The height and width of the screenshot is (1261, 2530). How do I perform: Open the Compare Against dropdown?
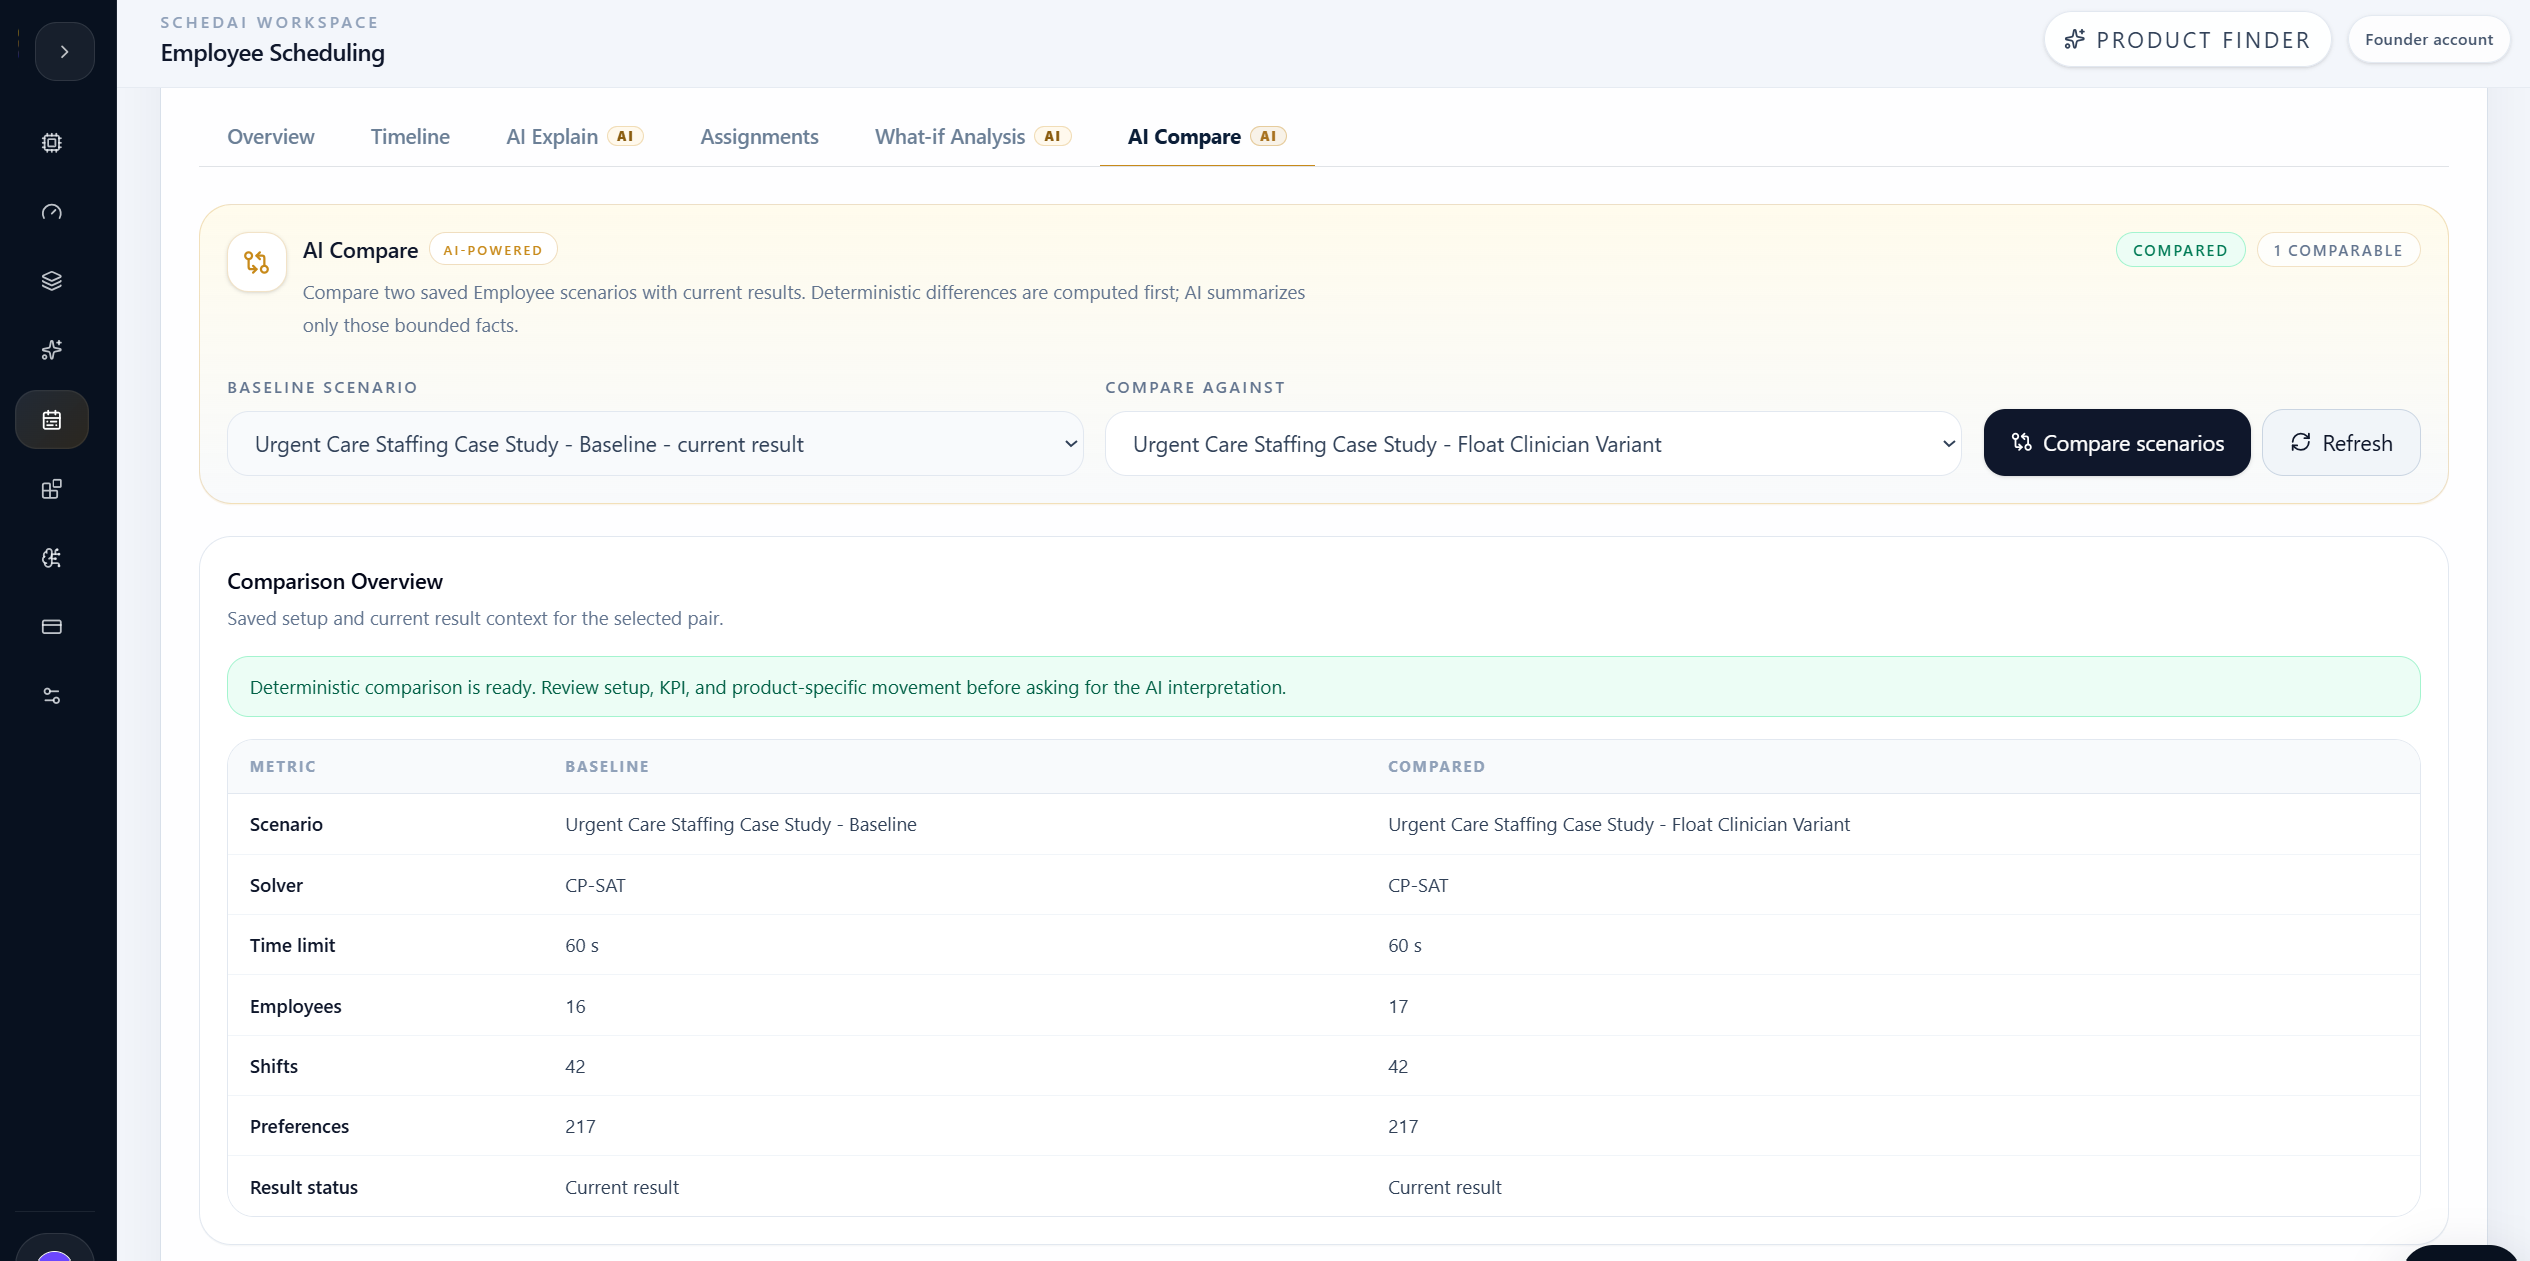pos(1533,444)
